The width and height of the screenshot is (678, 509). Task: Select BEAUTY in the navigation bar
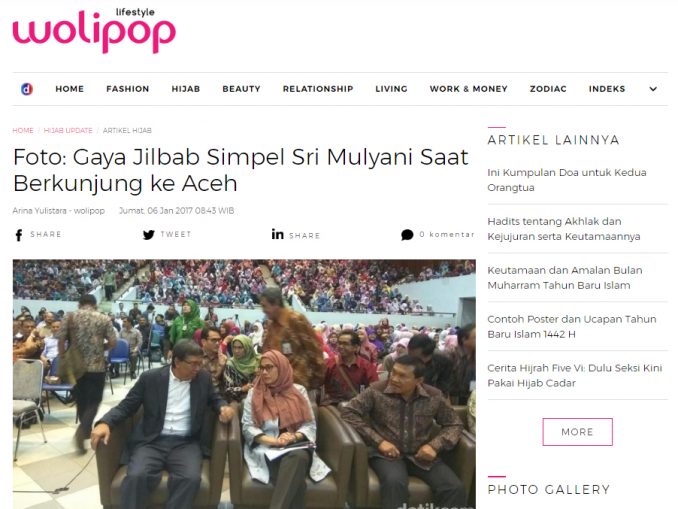(241, 89)
